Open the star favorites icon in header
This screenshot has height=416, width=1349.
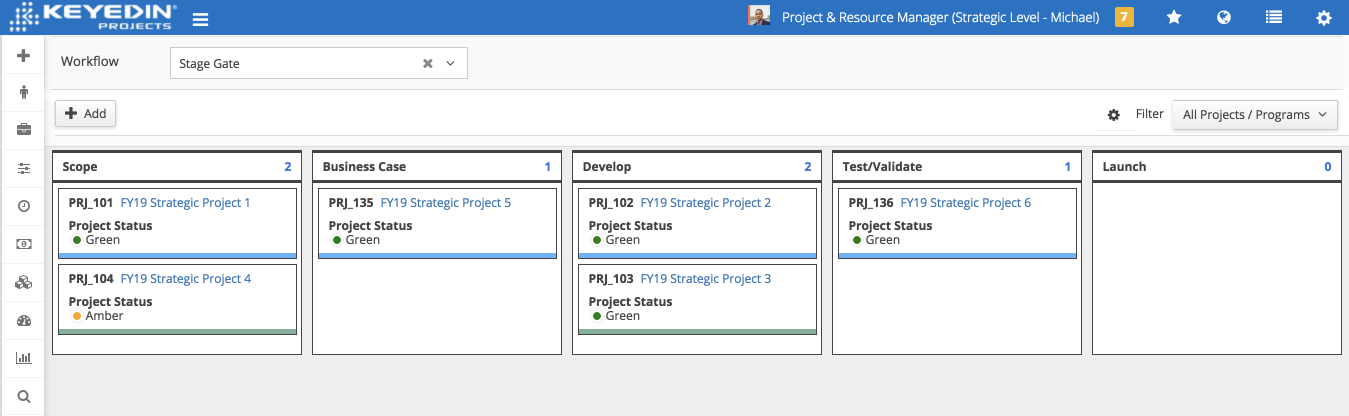pyautogui.click(x=1174, y=17)
